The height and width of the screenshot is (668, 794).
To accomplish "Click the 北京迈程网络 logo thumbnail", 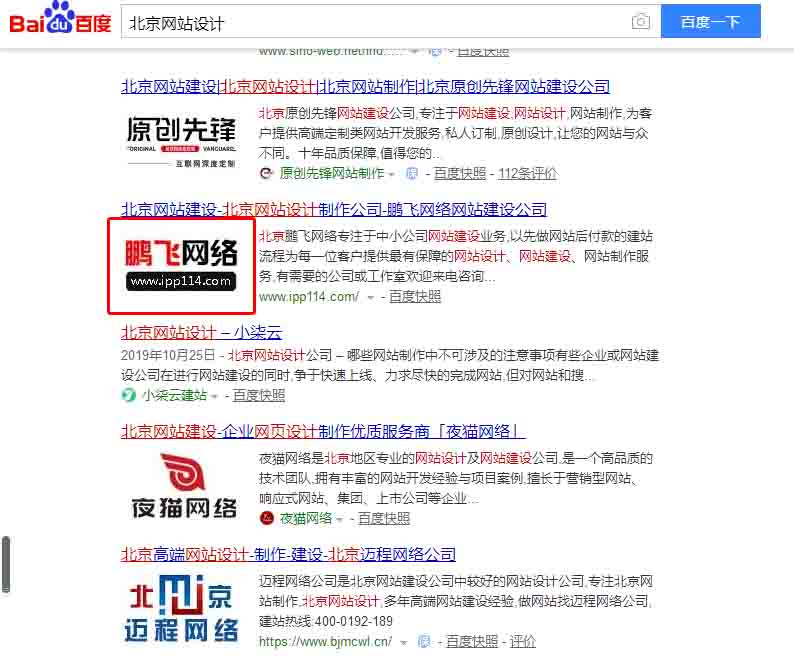I will click(181, 608).
